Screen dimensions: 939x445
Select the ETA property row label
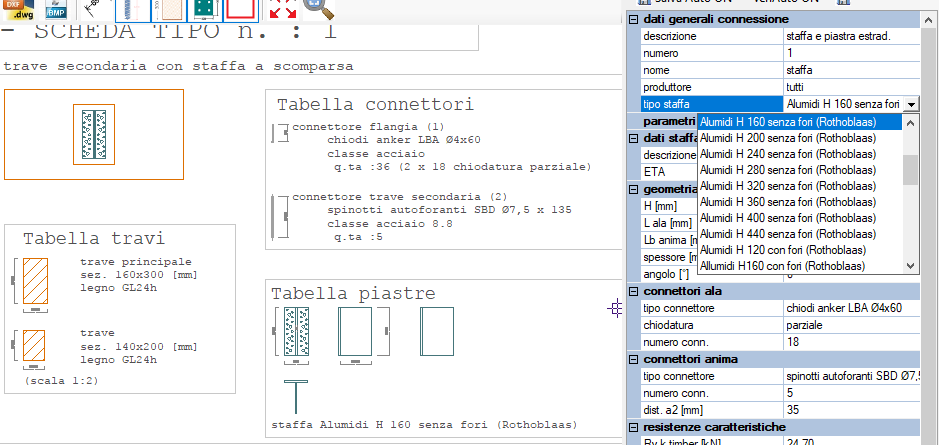(669, 172)
